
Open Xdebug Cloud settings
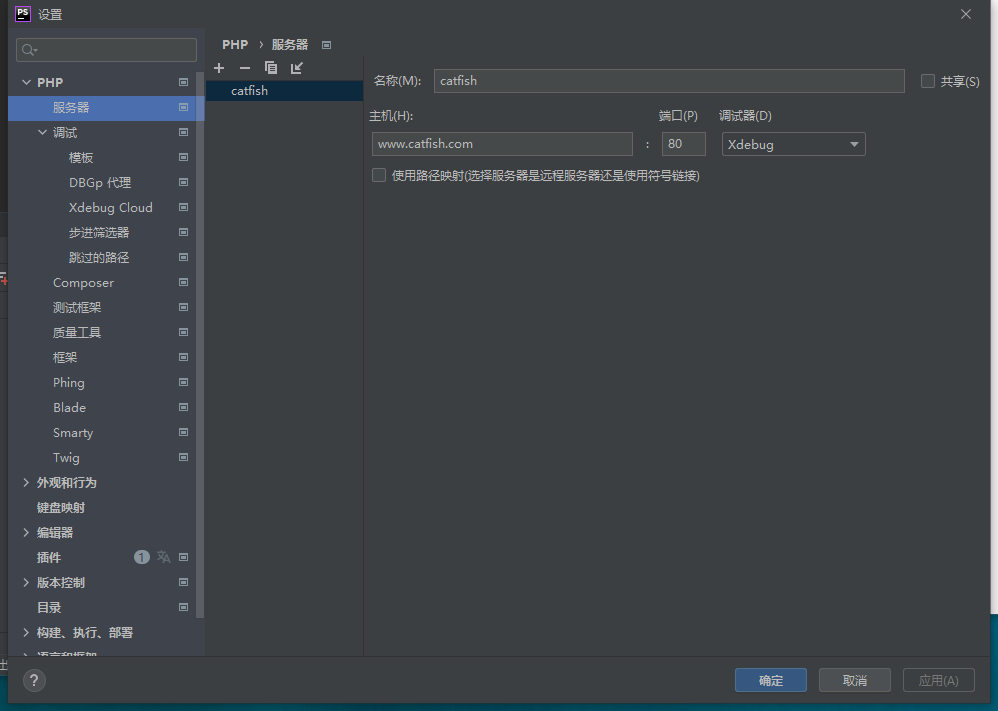(x=111, y=208)
